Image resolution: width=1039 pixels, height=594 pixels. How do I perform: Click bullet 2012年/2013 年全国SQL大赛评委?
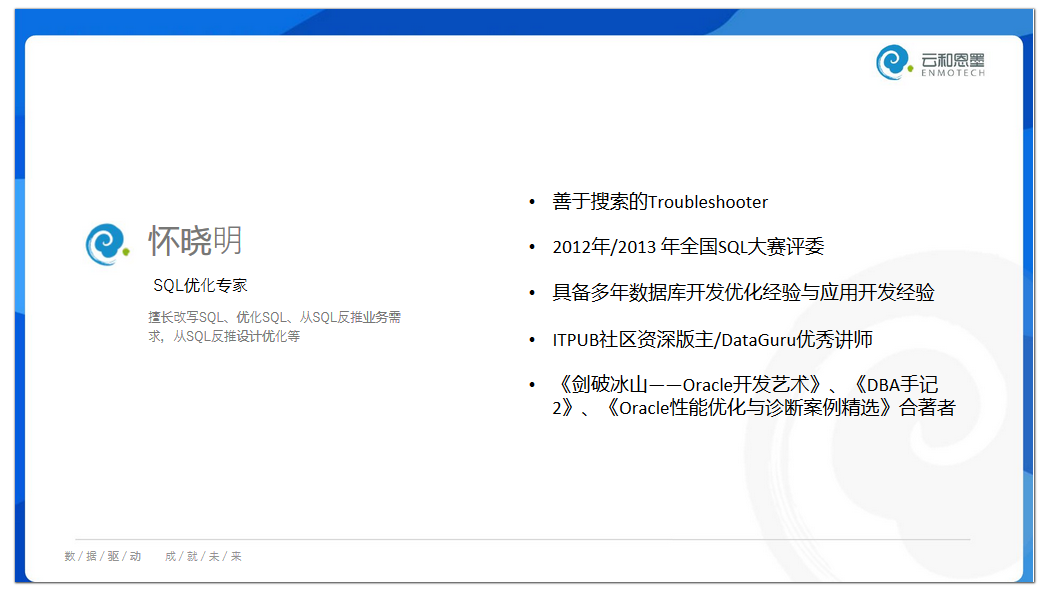pos(688,247)
